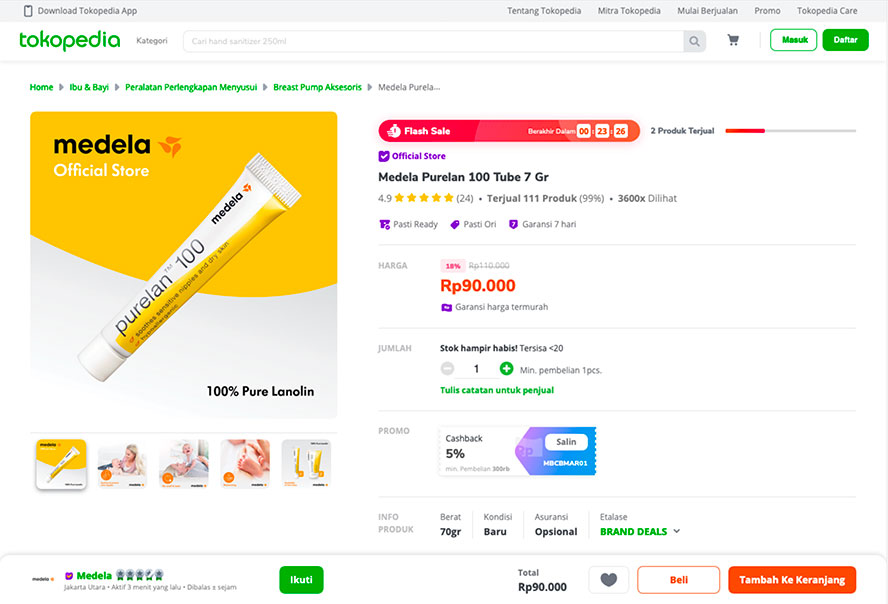Screen dimensions: 888x604
Task: Decrease quantity with minus icon
Action: 447,369
